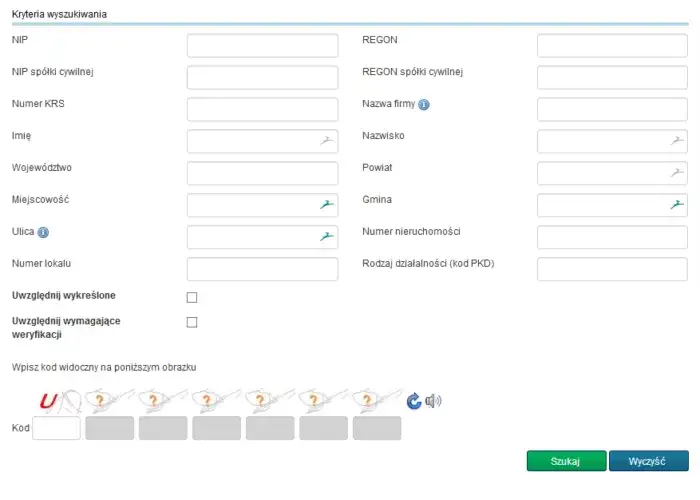Click the autocomplete icon in Nazwisko field

(677, 141)
